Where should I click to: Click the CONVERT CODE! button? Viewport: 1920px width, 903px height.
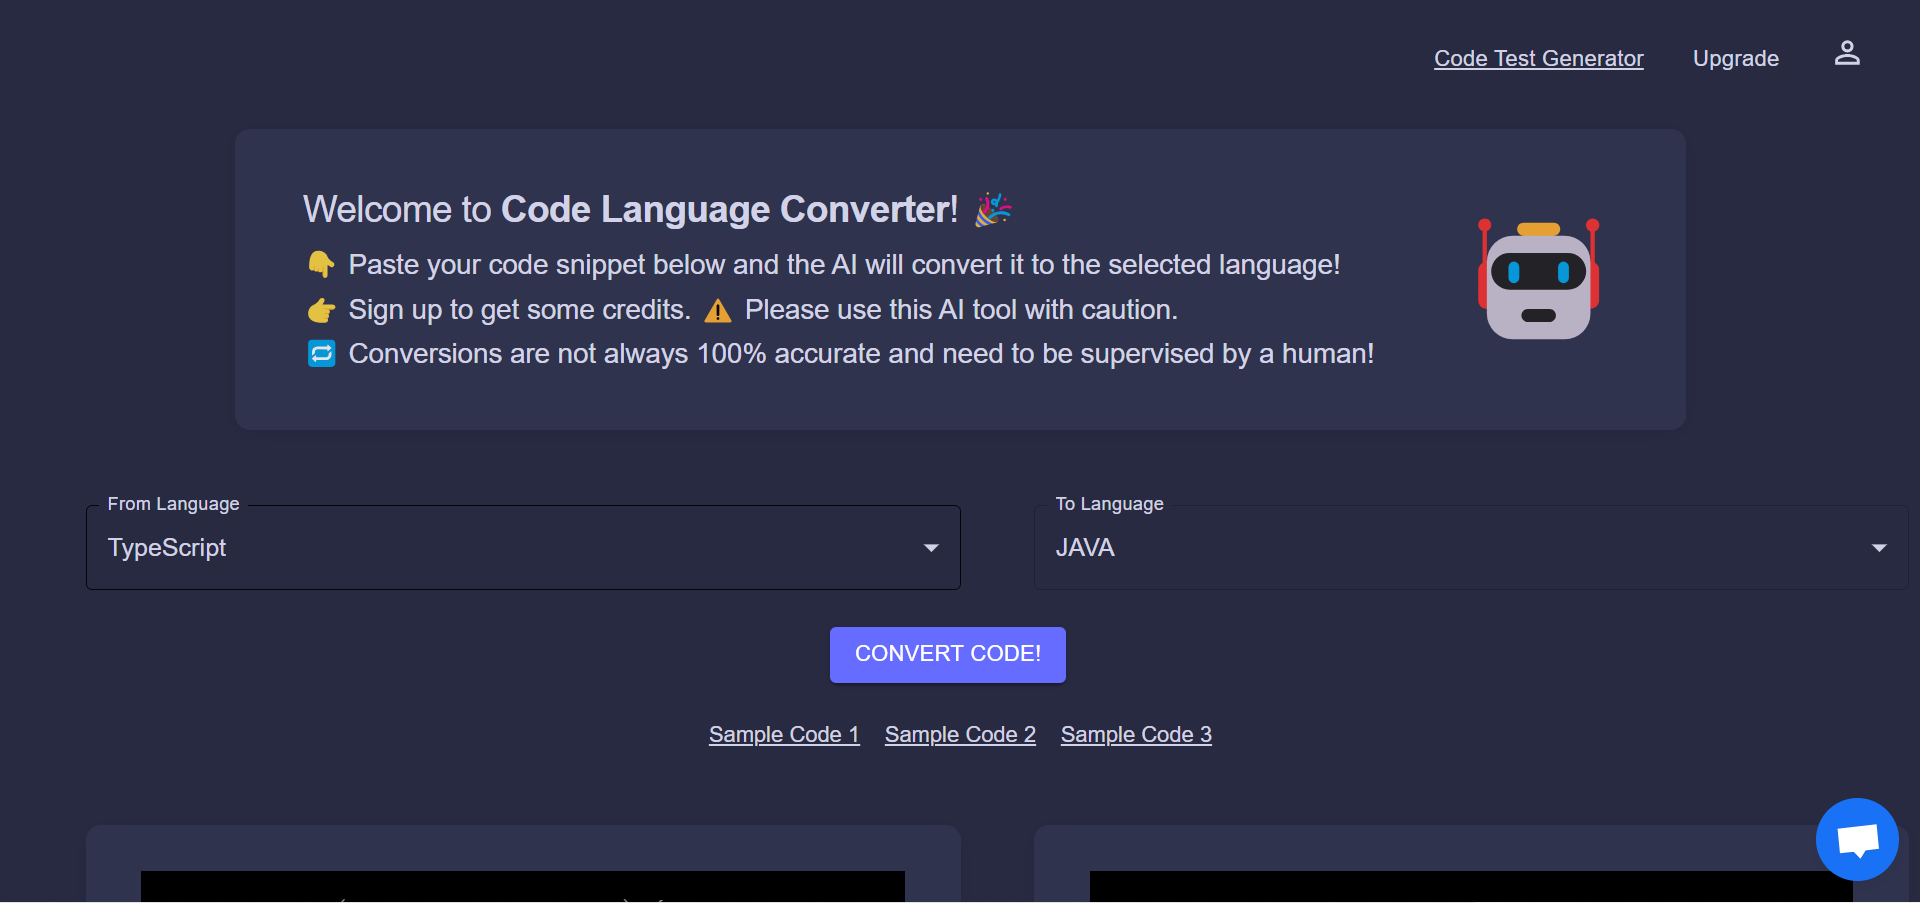[x=948, y=655]
